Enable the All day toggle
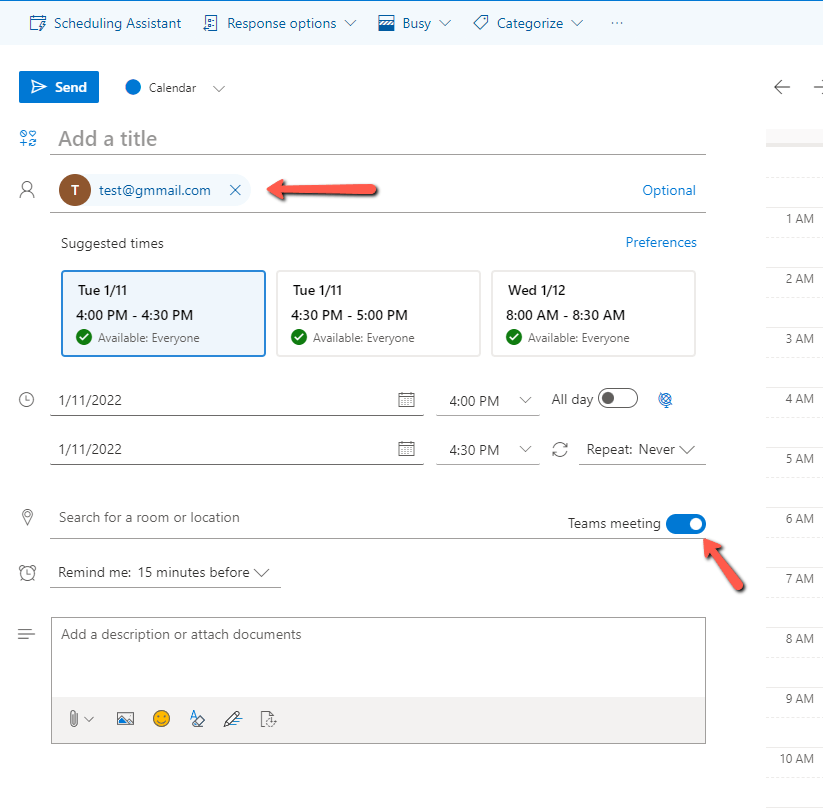The height and width of the screenshot is (809, 823). click(x=617, y=399)
